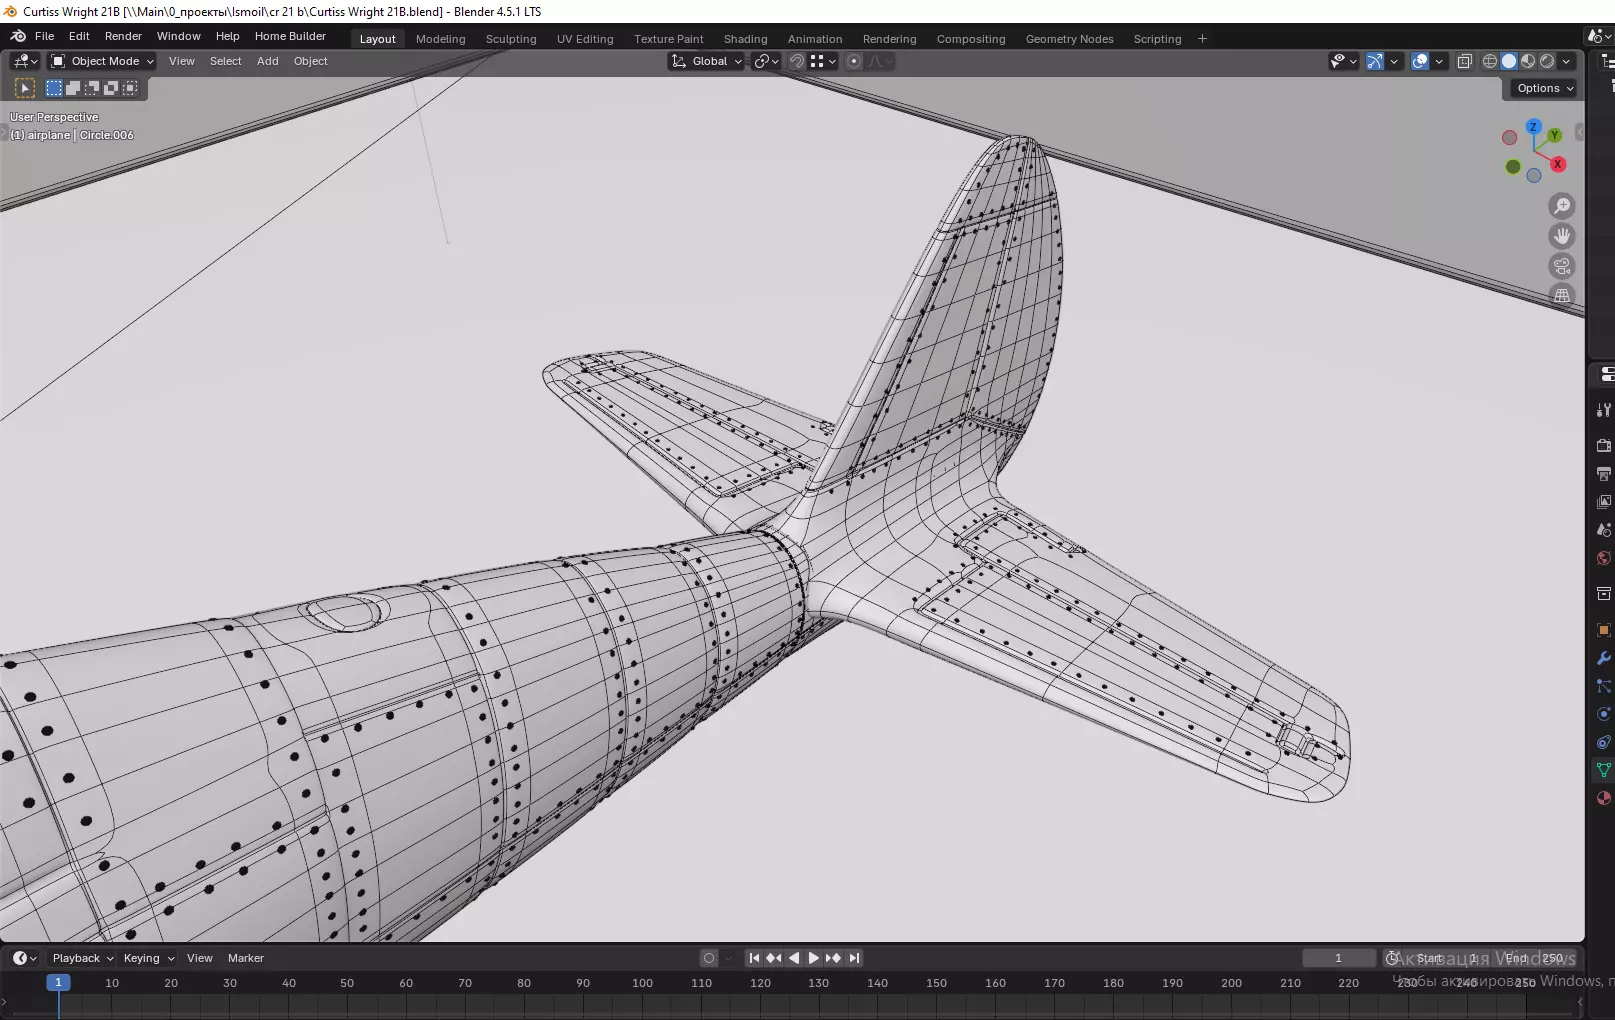The image size is (1615, 1020).
Task: Open the Options dropdown in viewport
Action: click(1545, 88)
